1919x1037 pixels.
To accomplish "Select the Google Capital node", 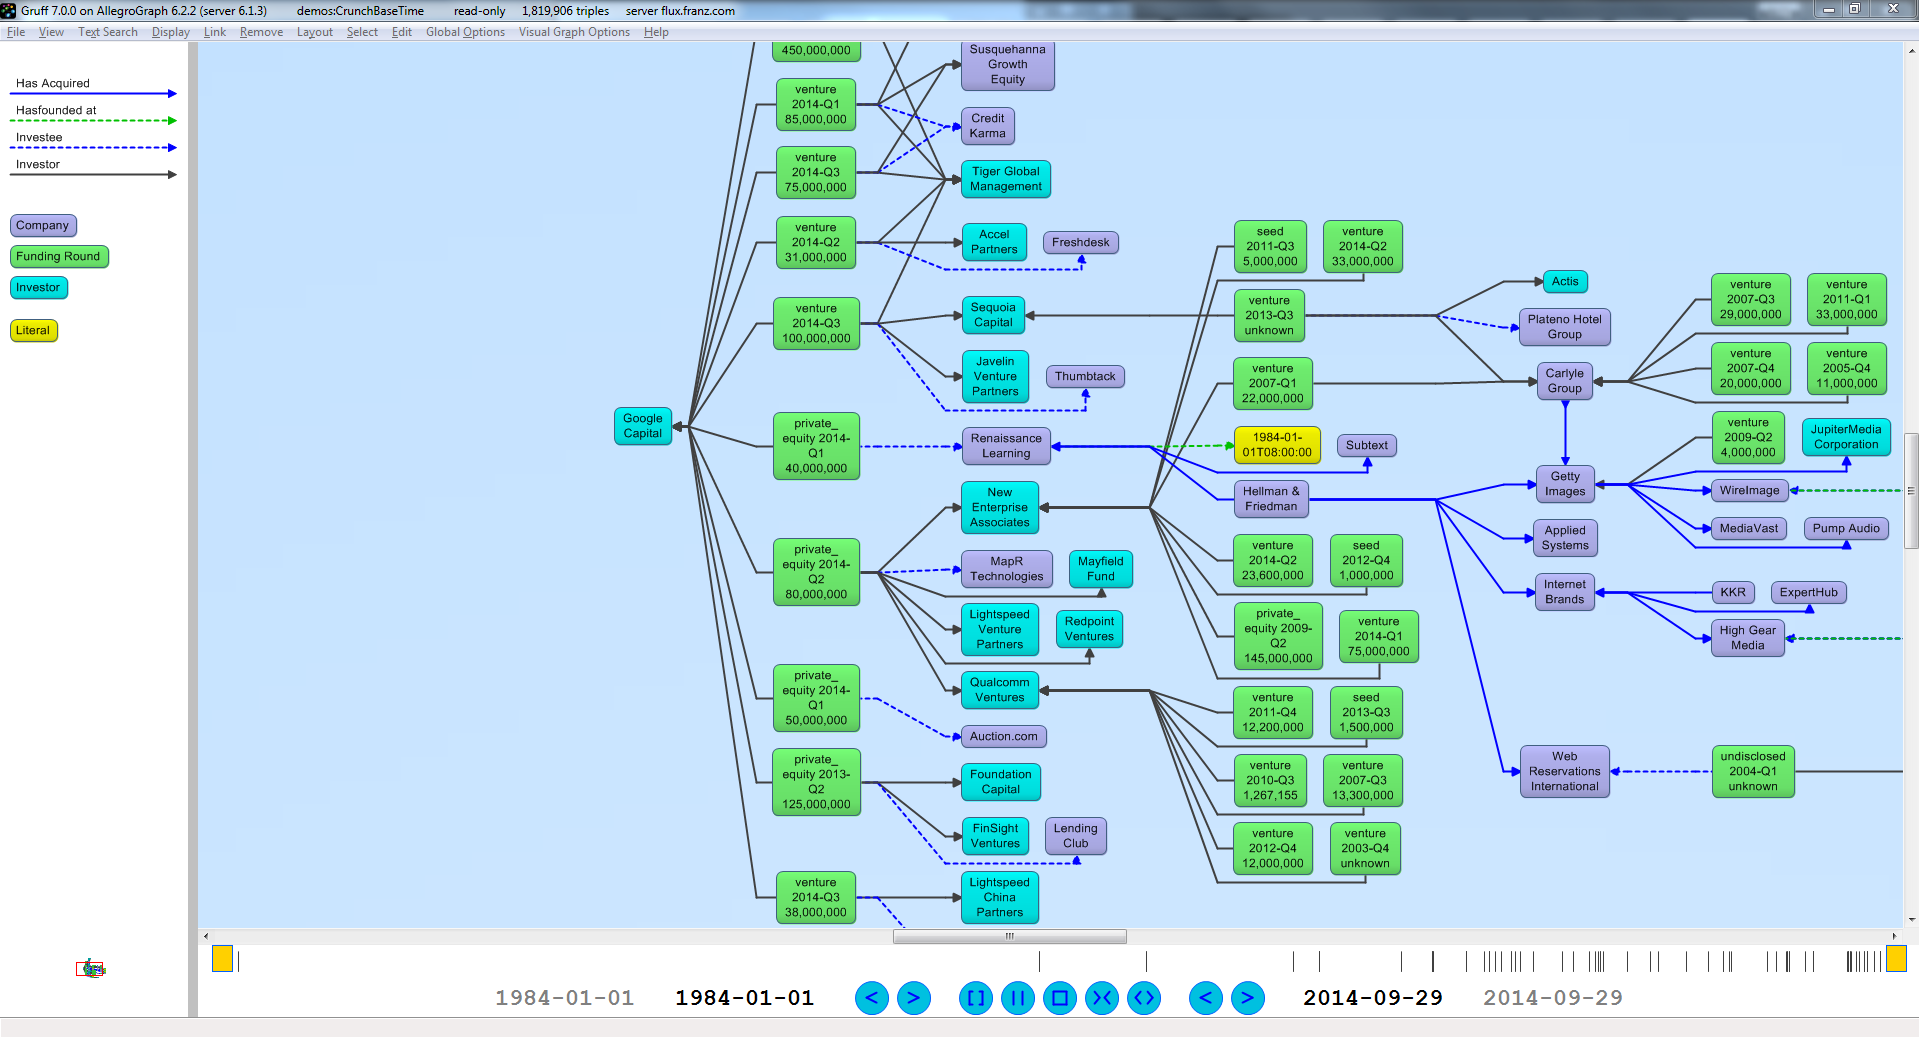I will pos(642,425).
